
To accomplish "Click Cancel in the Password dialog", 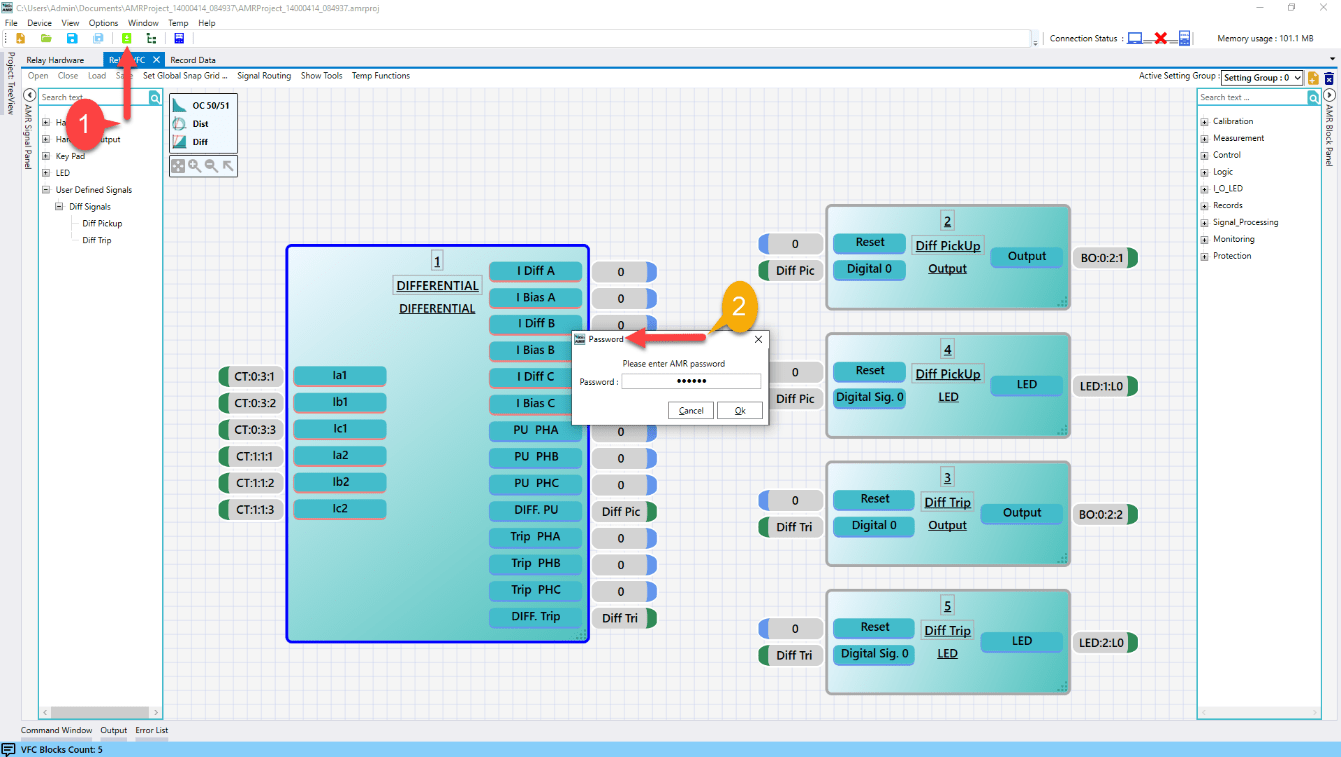I will click(691, 410).
